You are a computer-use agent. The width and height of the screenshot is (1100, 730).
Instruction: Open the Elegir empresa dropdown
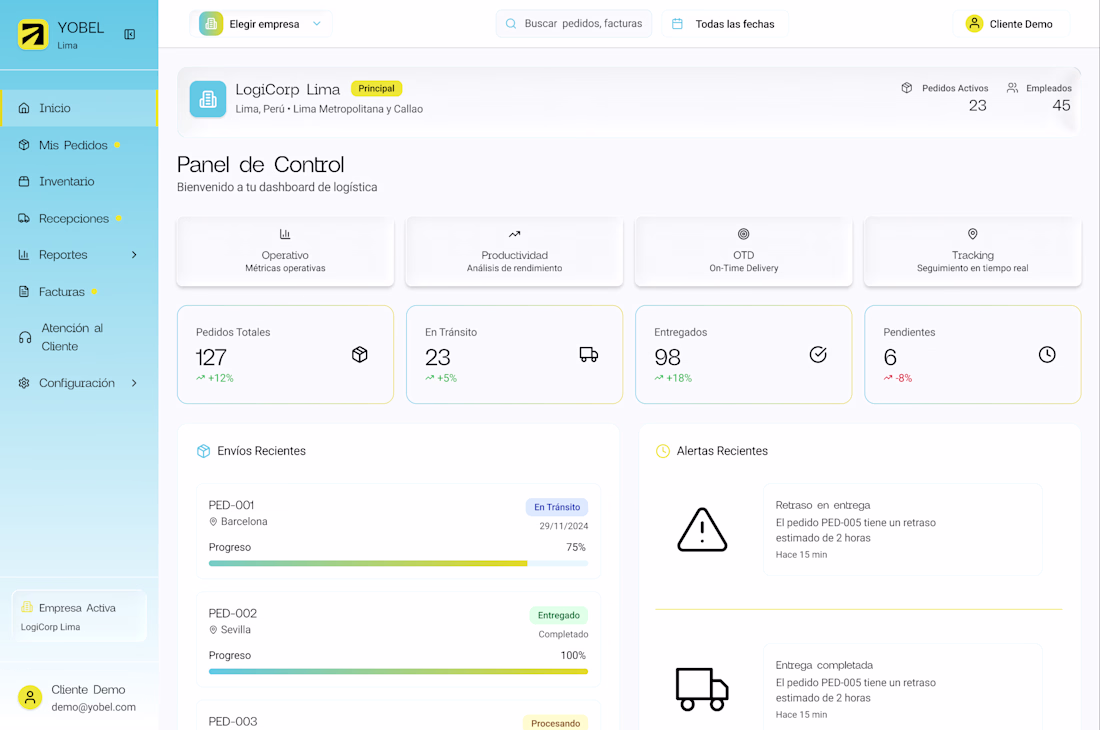[x=260, y=24]
